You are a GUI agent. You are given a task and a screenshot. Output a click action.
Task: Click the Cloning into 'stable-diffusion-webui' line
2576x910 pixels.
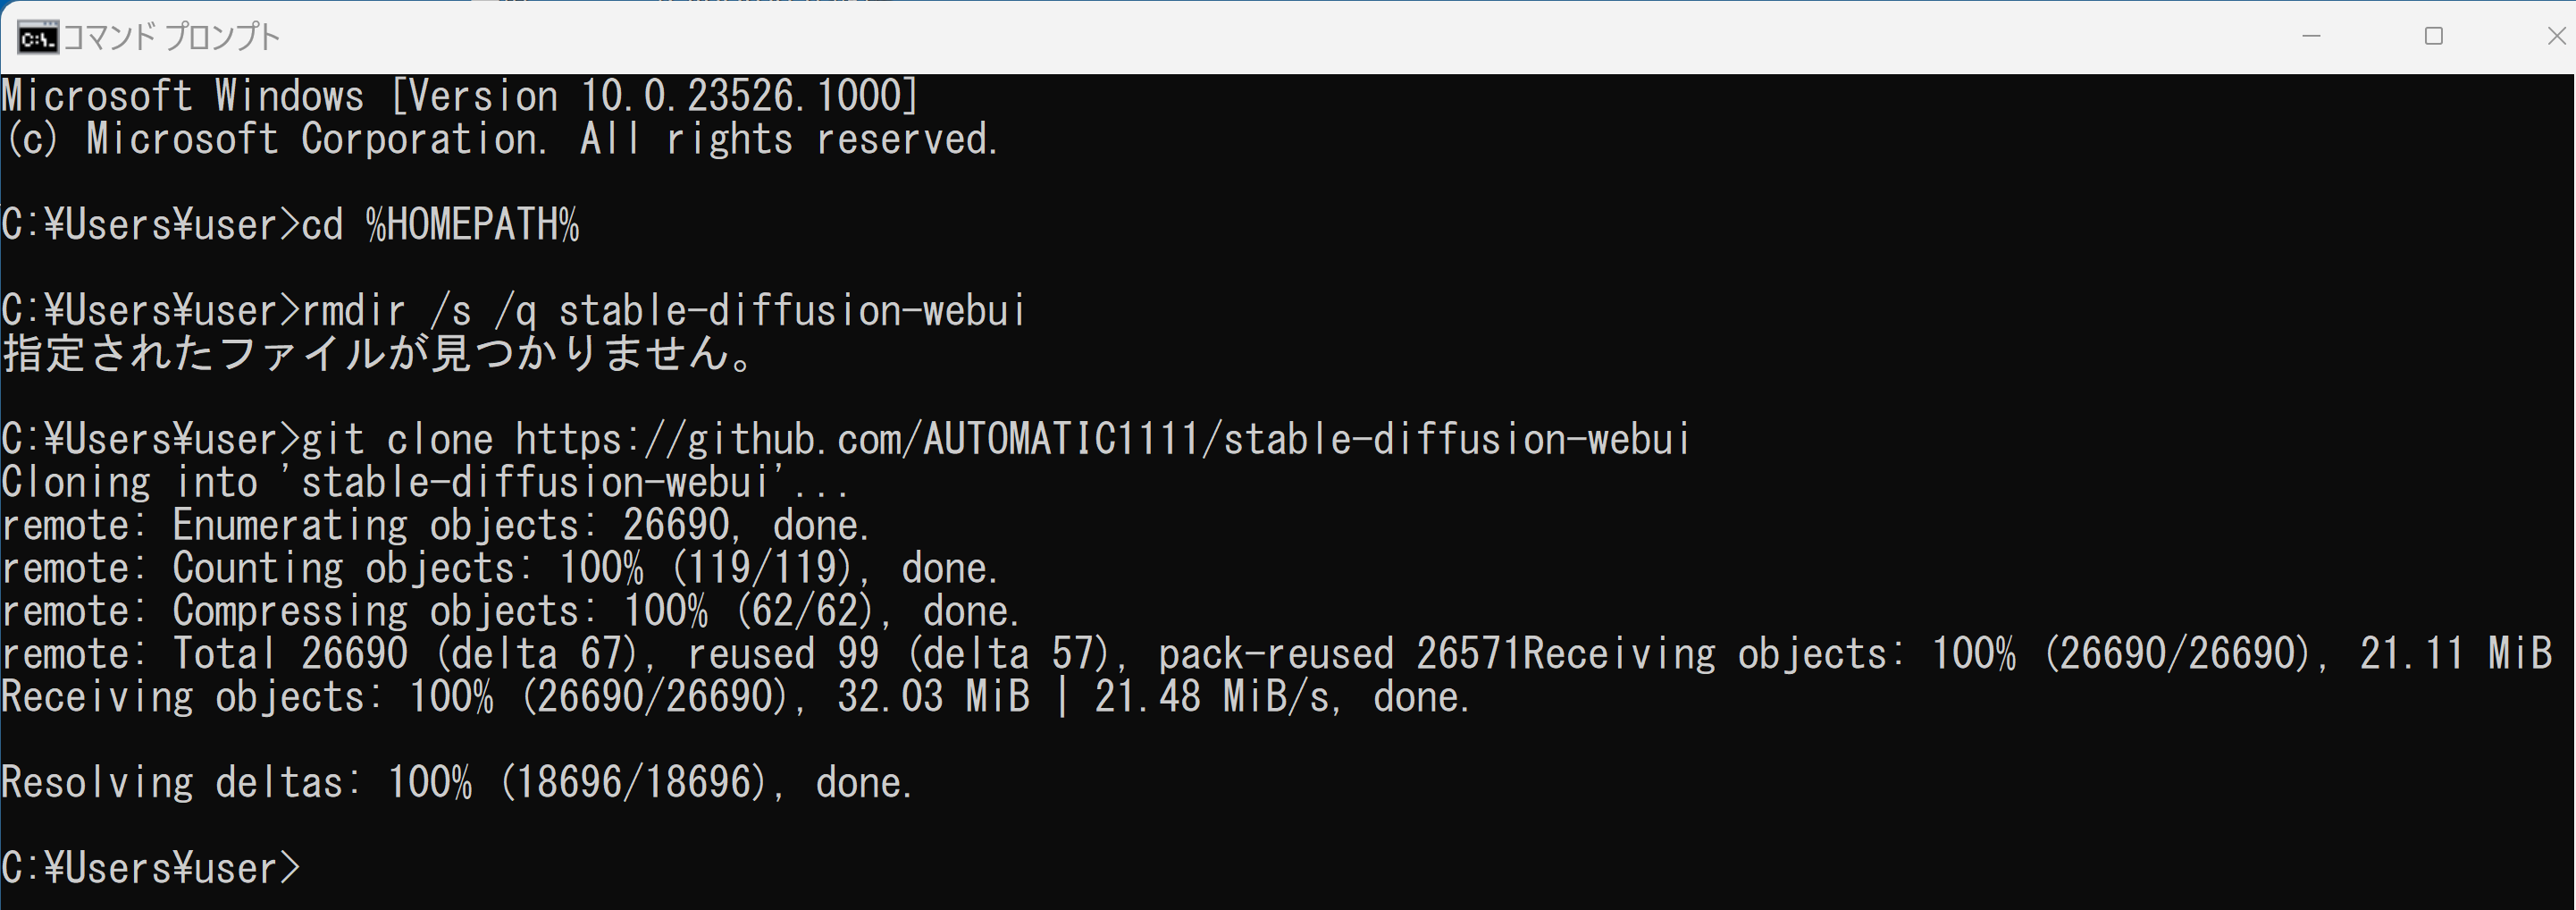coord(425,482)
